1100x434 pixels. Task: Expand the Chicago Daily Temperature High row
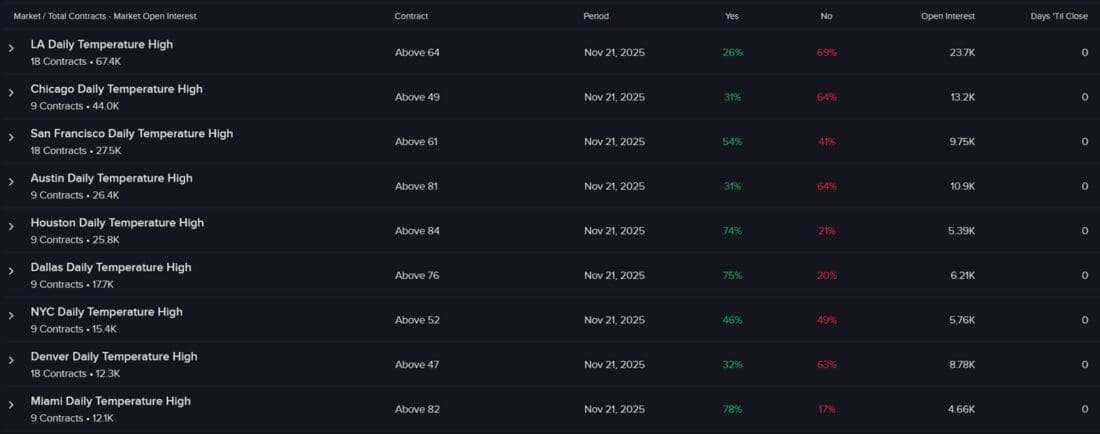11,92
